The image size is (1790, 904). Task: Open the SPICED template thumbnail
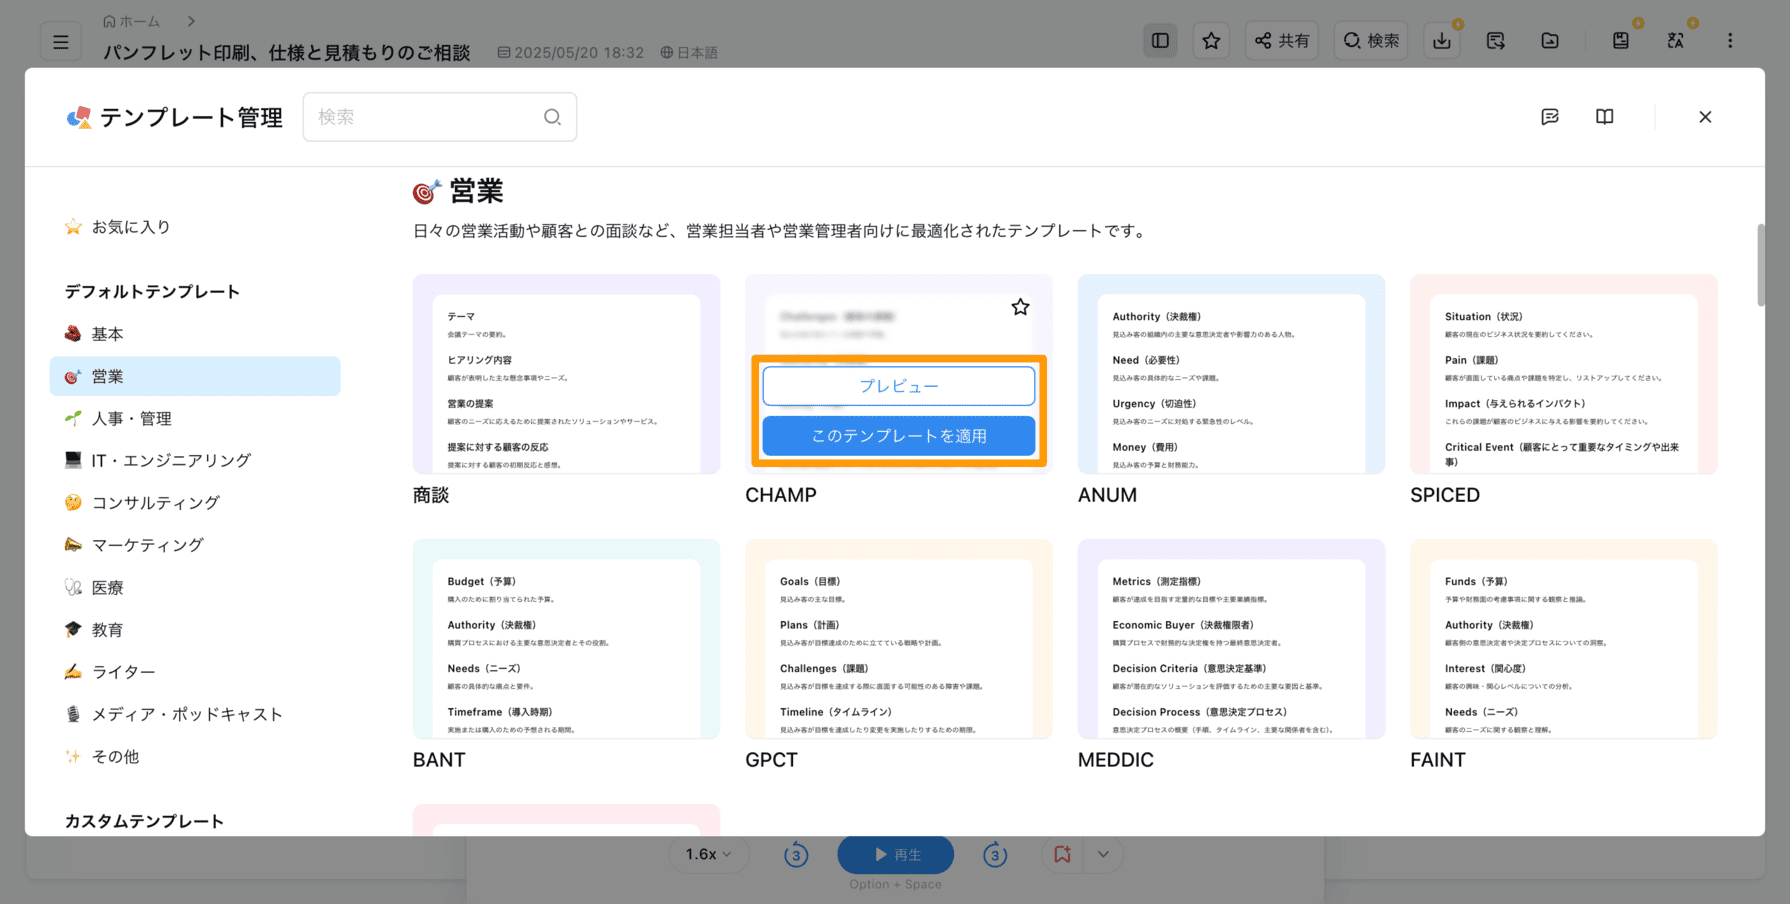pyautogui.click(x=1563, y=374)
